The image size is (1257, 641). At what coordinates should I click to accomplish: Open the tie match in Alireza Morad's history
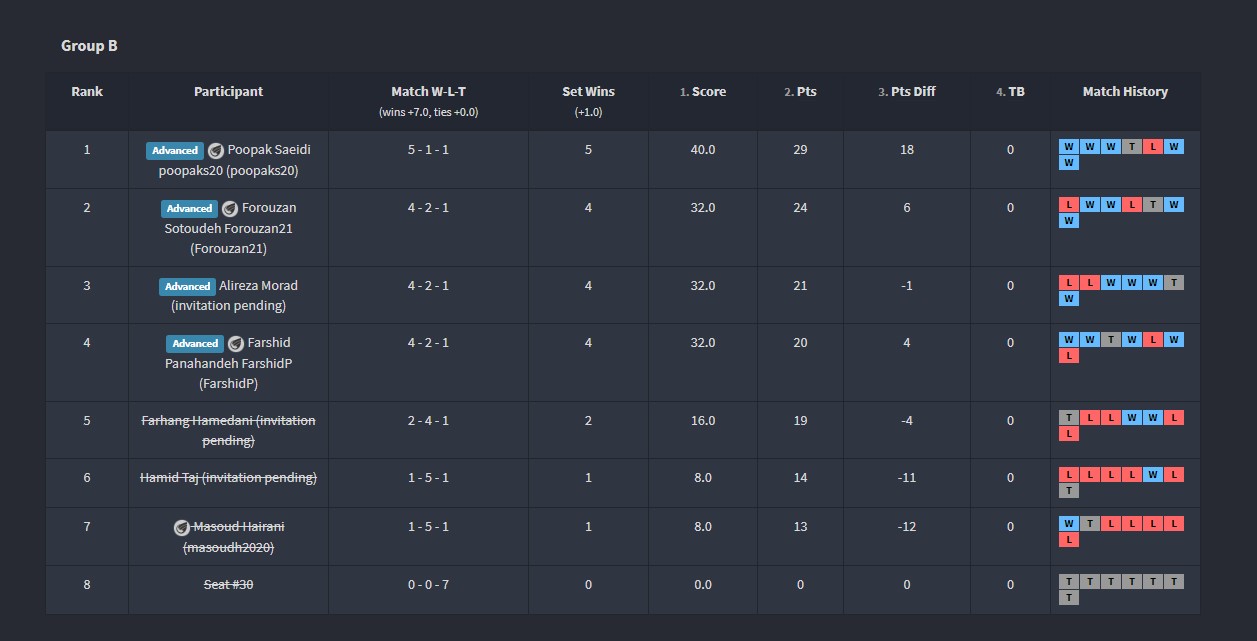(x=1174, y=282)
